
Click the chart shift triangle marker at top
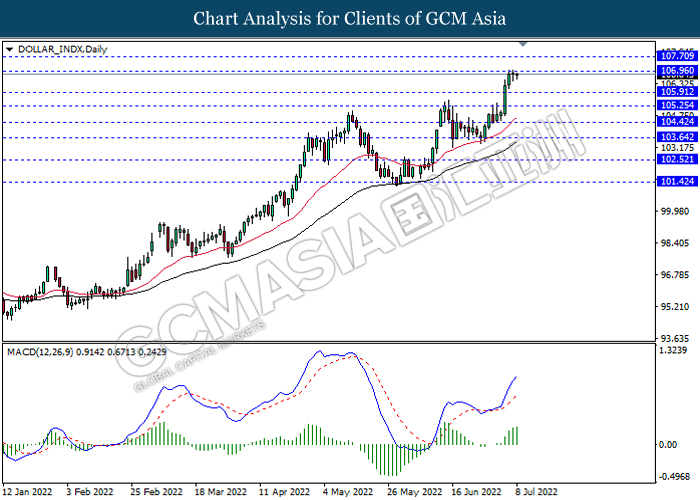click(523, 44)
